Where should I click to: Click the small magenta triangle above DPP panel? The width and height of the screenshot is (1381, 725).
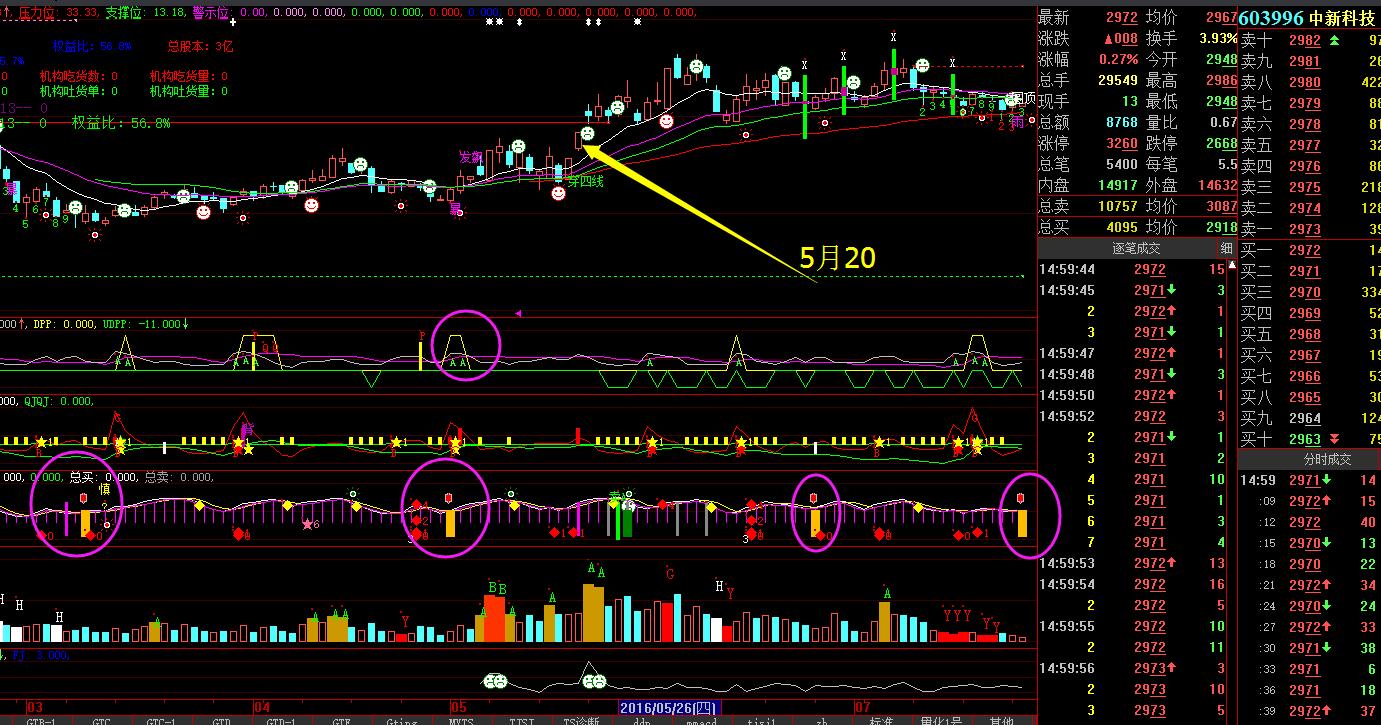click(518, 313)
